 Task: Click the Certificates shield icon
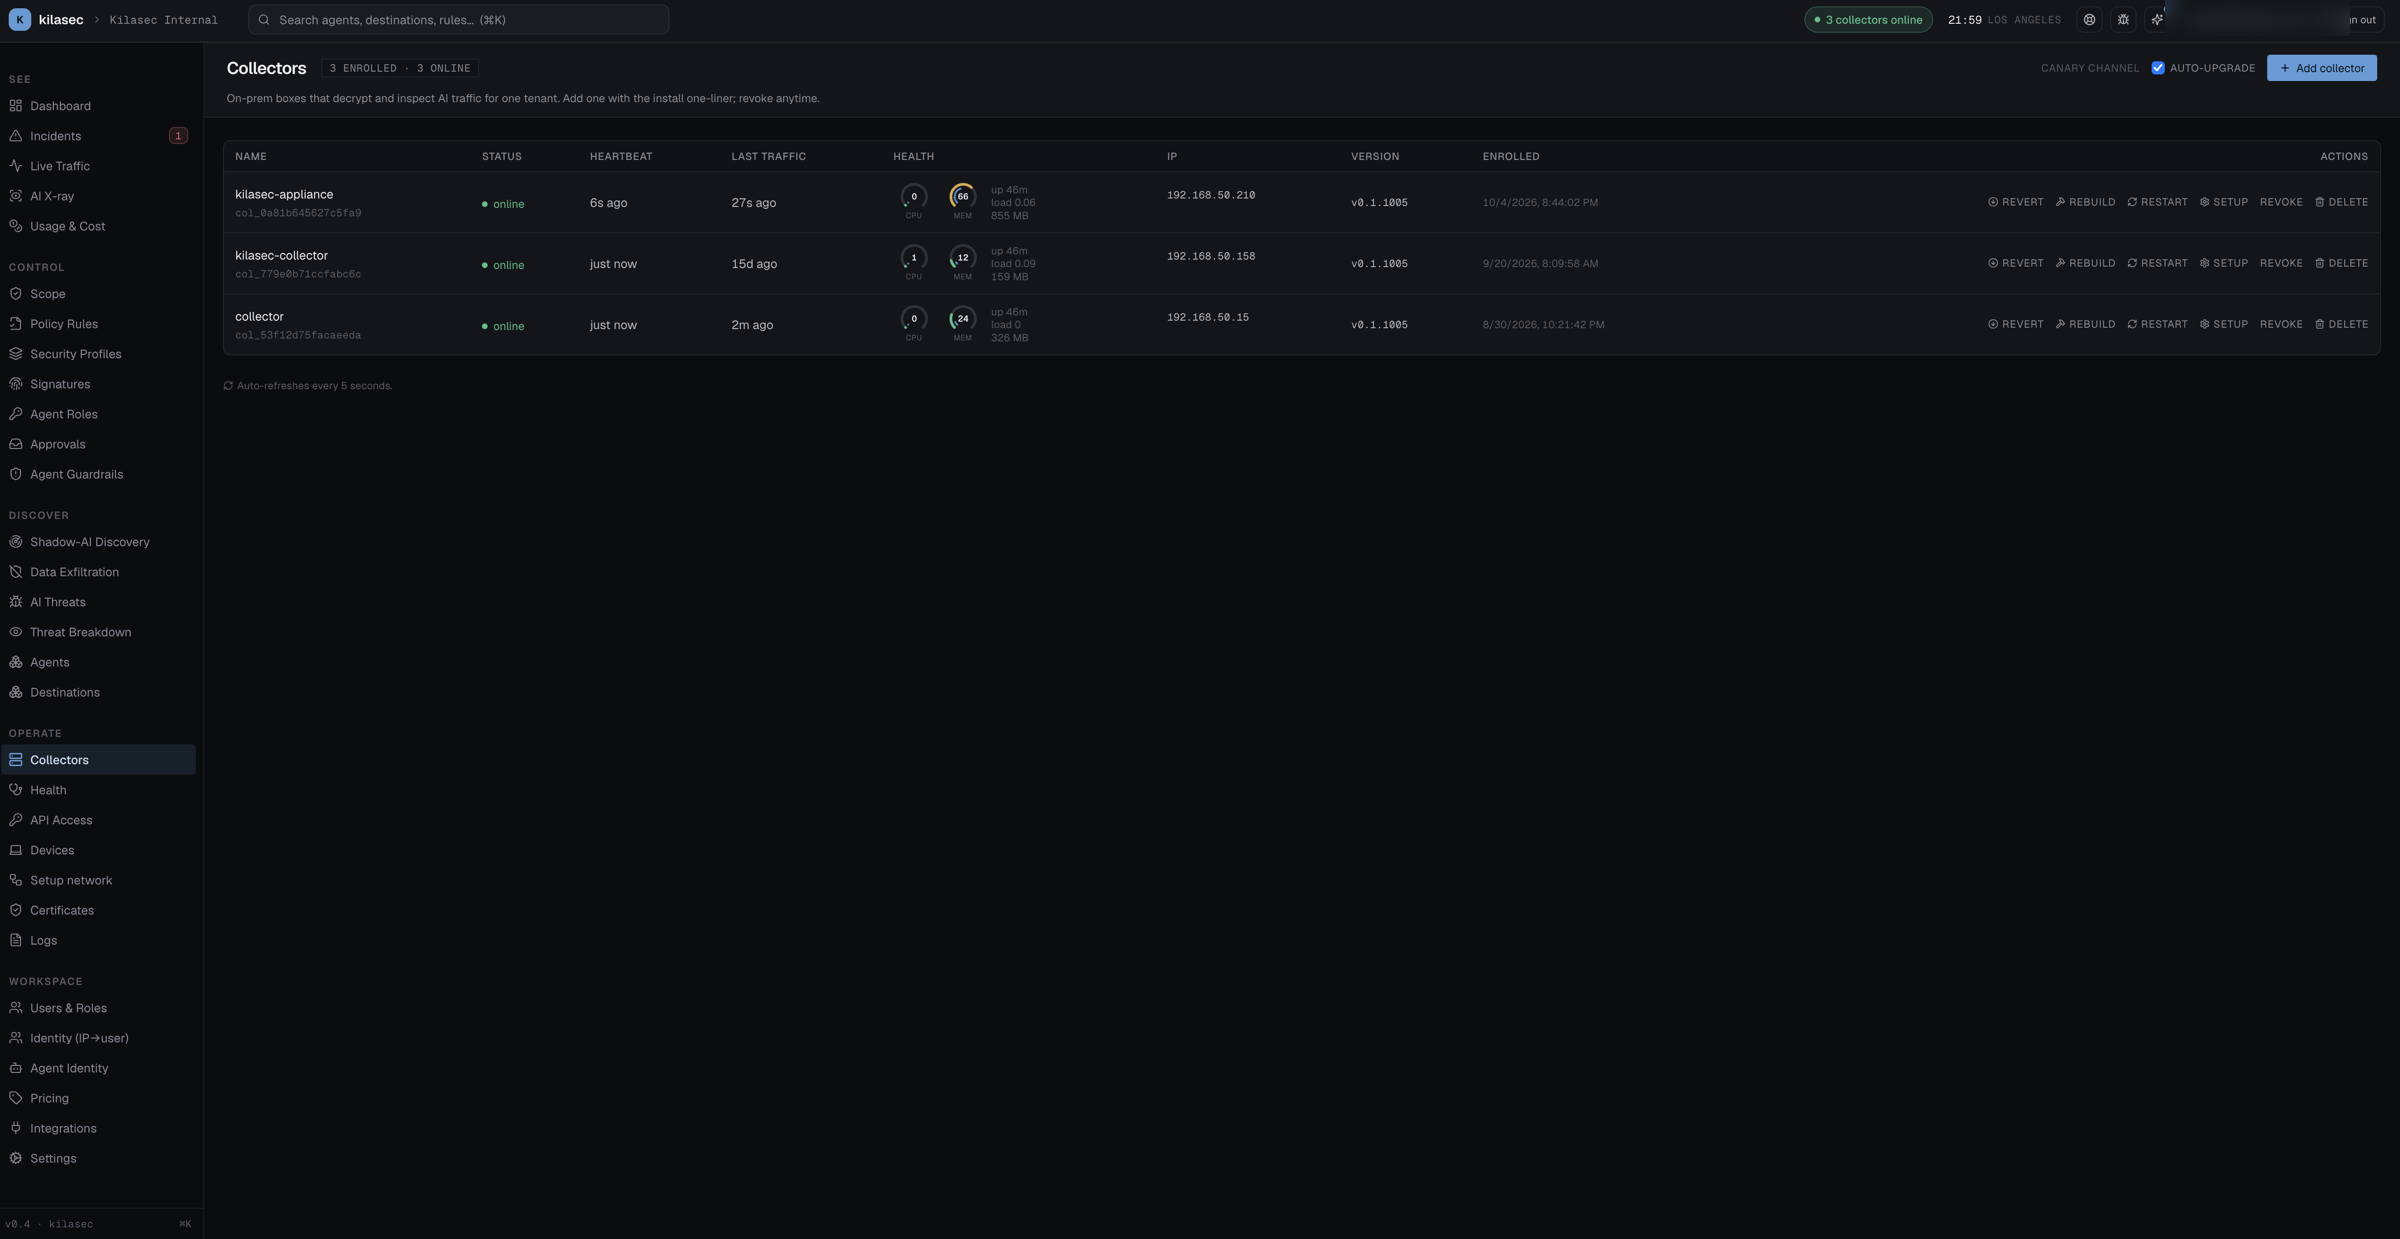(15, 910)
